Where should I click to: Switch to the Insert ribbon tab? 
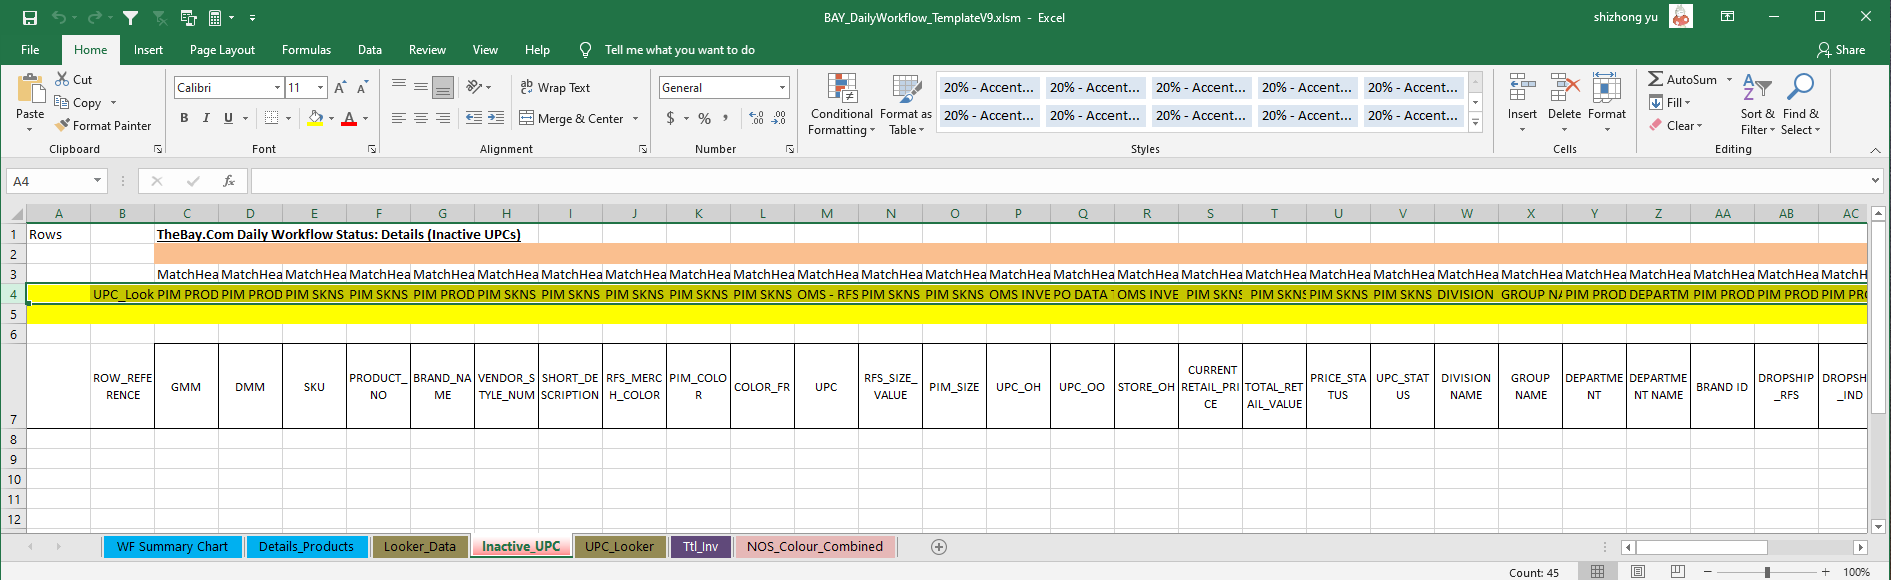(x=148, y=50)
